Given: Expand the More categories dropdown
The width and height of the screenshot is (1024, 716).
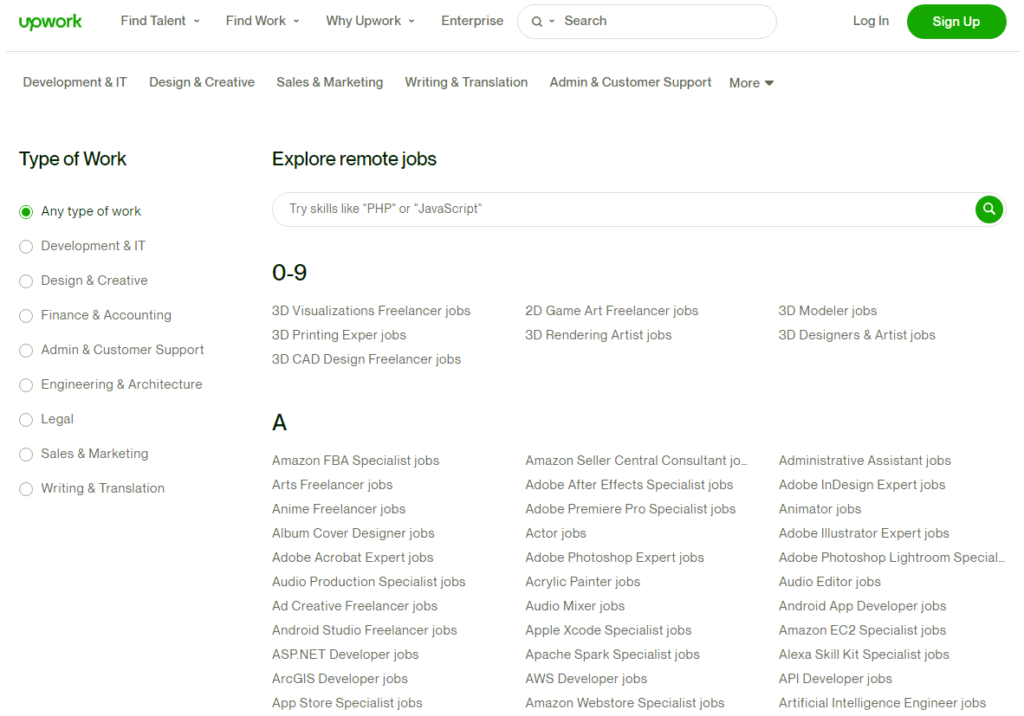Looking at the screenshot, I should pos(751,83).
